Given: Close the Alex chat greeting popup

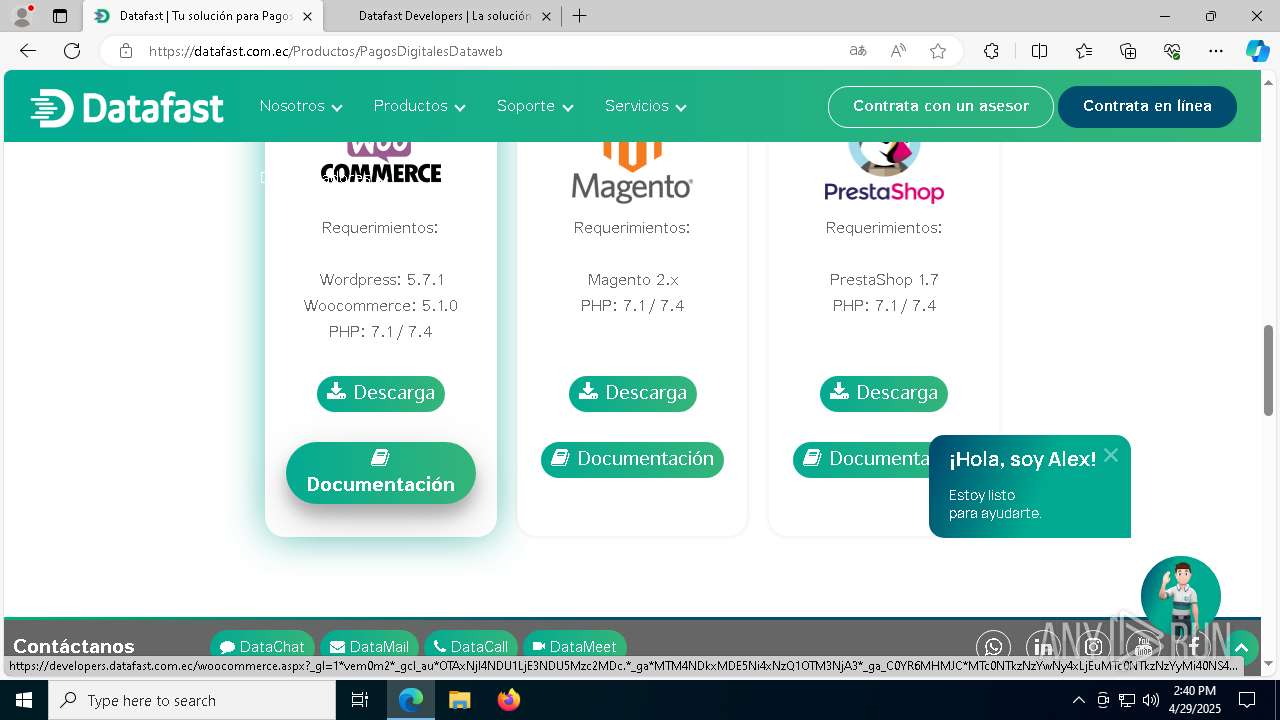Looking at the screenshot, I should [1111, 456].
